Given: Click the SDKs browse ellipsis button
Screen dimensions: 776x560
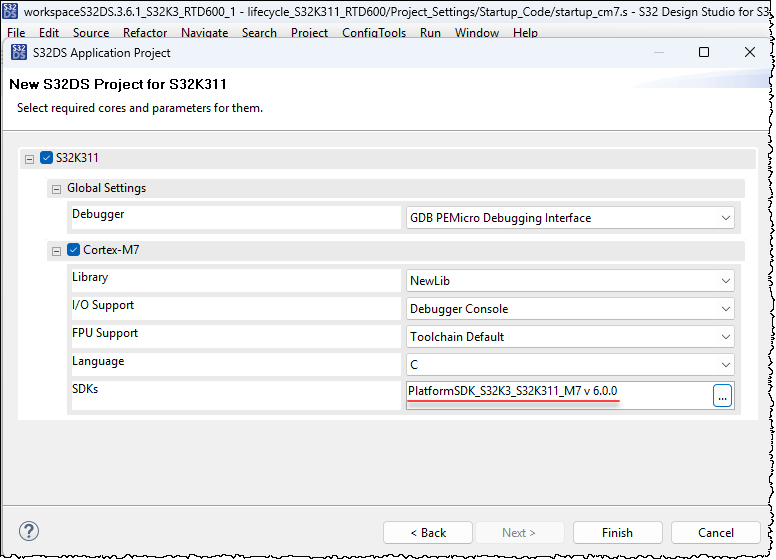Looking at the screenshot, I should [x=722, y=396].
